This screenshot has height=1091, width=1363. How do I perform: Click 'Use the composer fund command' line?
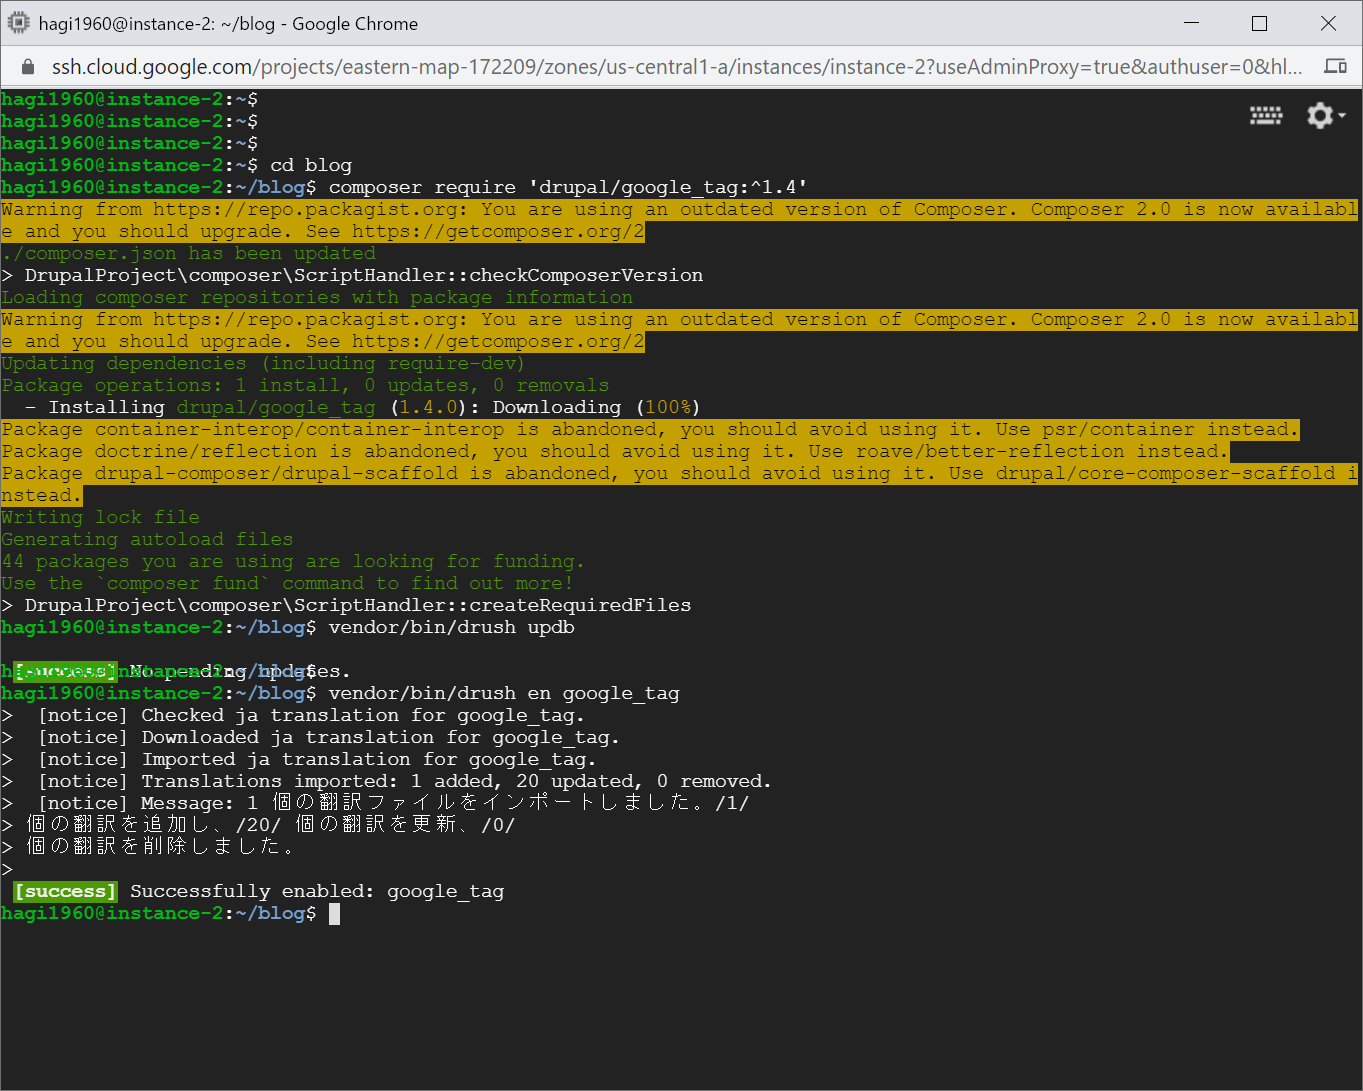(x=287, y=583)
